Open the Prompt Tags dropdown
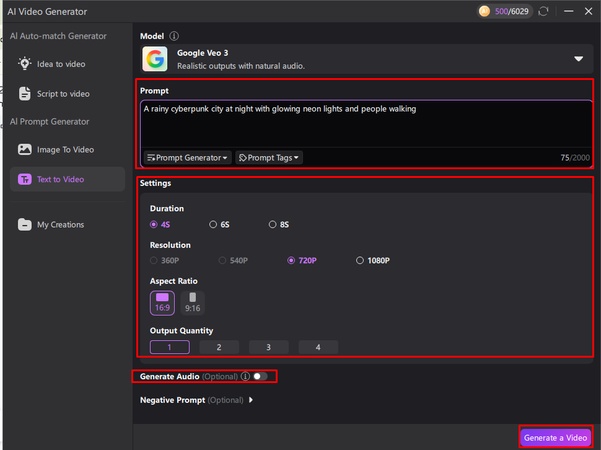This screenshot has height=450, width=601. click(269, 158)
